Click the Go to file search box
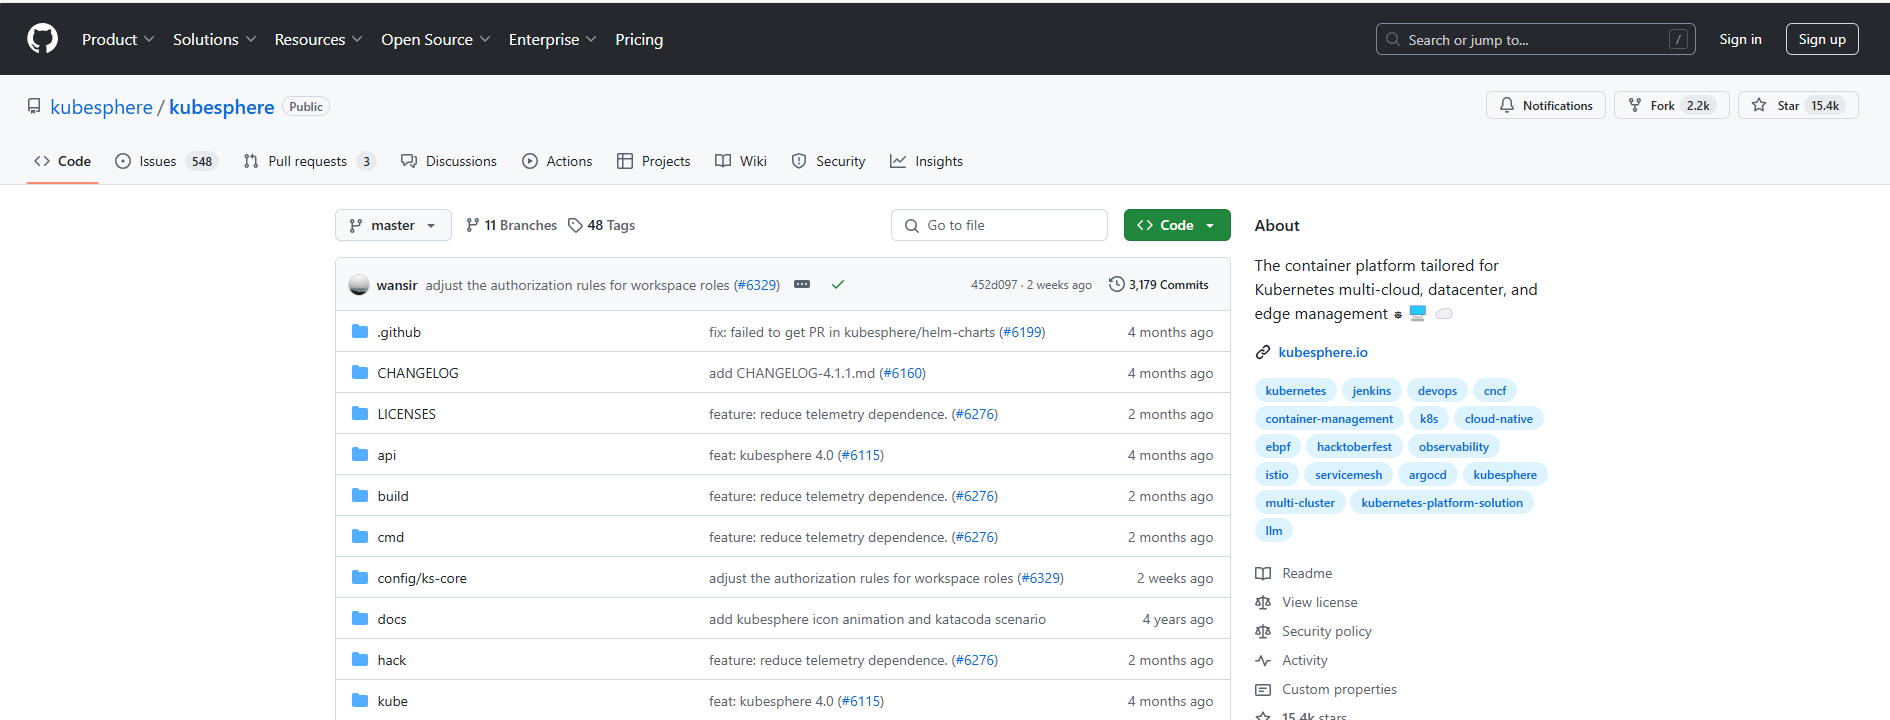The image size is (1890, 720). point(999,225)
